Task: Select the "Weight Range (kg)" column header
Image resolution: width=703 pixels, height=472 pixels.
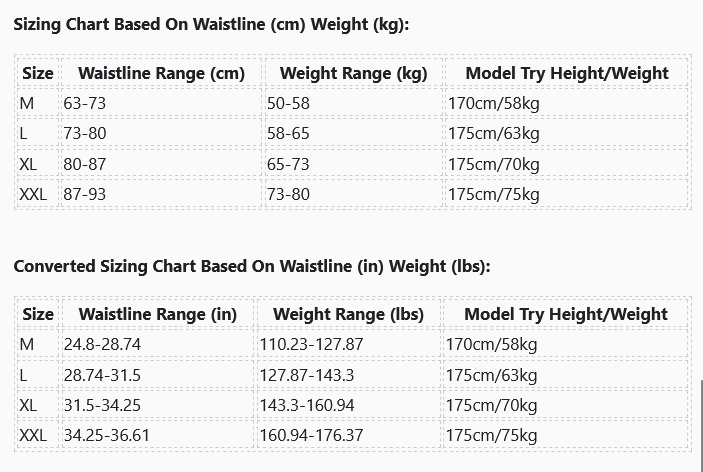Action: (353, 73)
